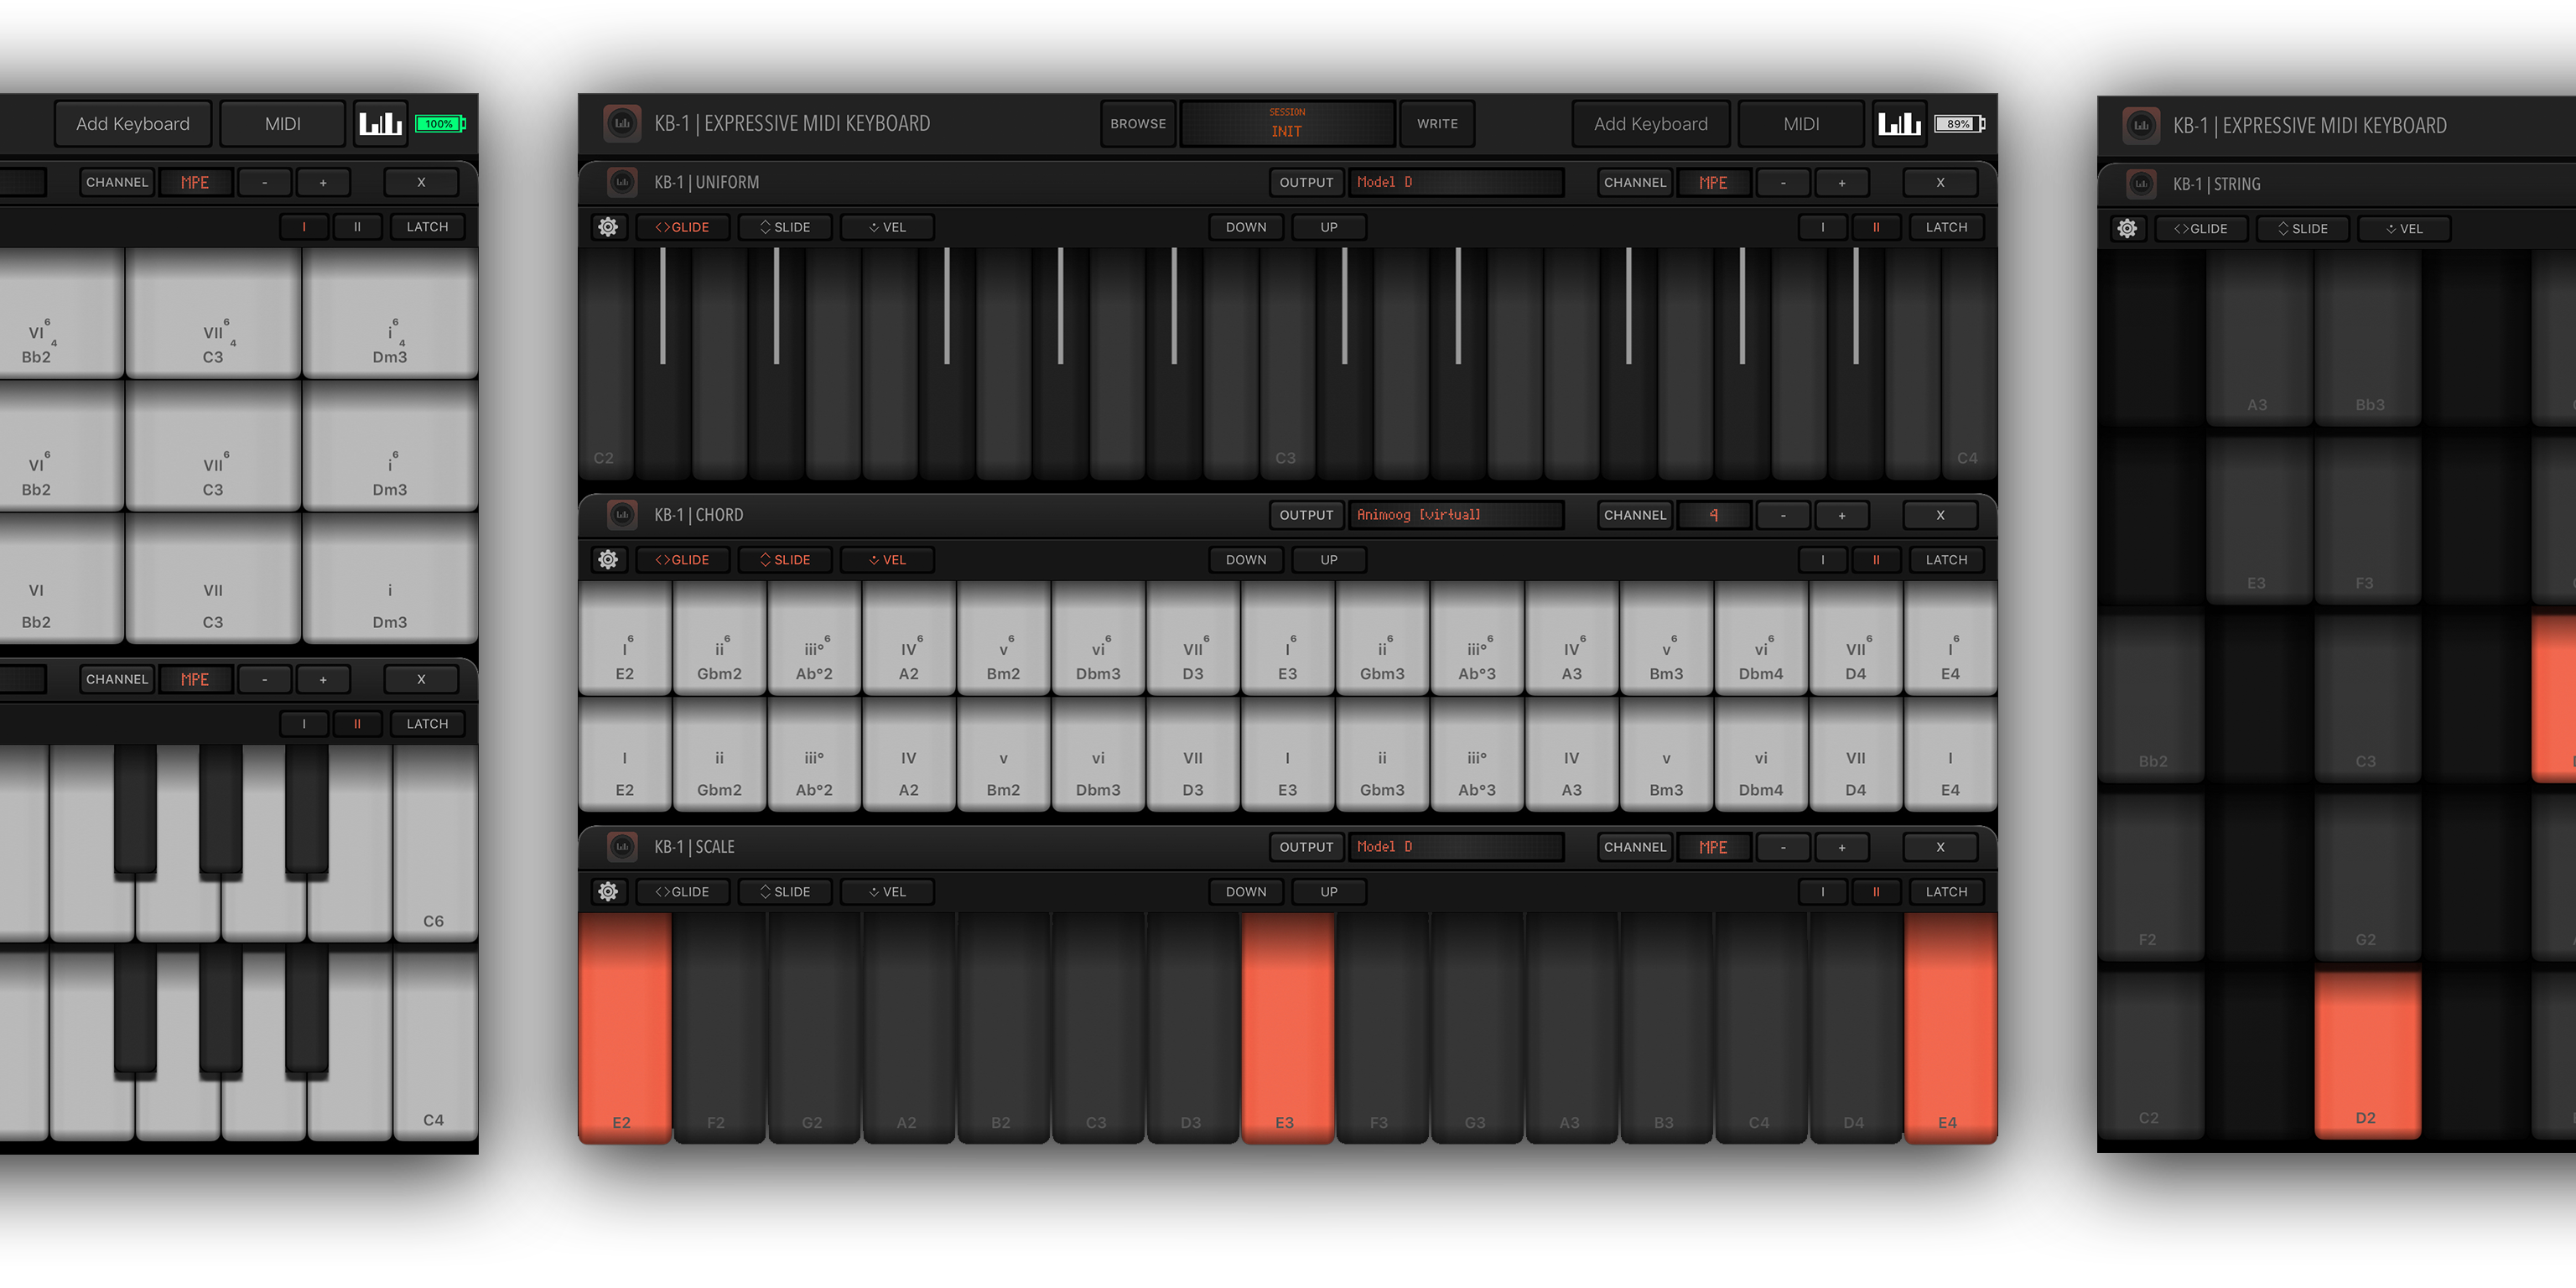Image resolution: width=2576 pixels, height=1288 pixels.
Task: Play the vi Dbm4 chord pad, bottom row
Action: 1761,755
